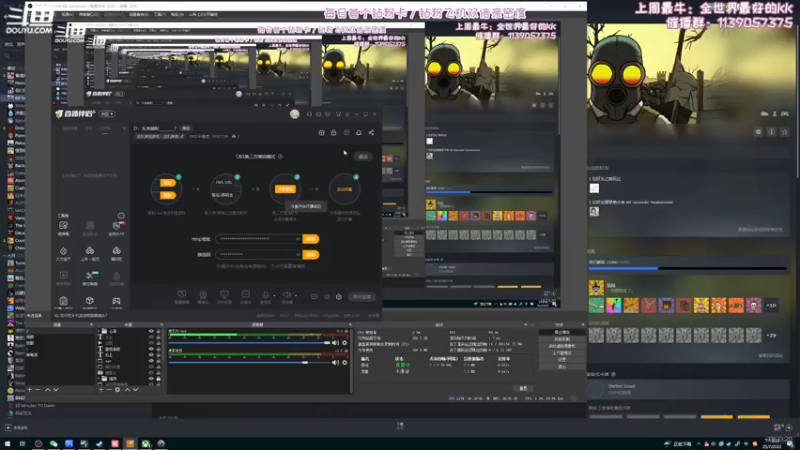The image size is (800, 450).
Task: Open the Windows Start button
Action: pyautogui.click(x=7, y=444)
